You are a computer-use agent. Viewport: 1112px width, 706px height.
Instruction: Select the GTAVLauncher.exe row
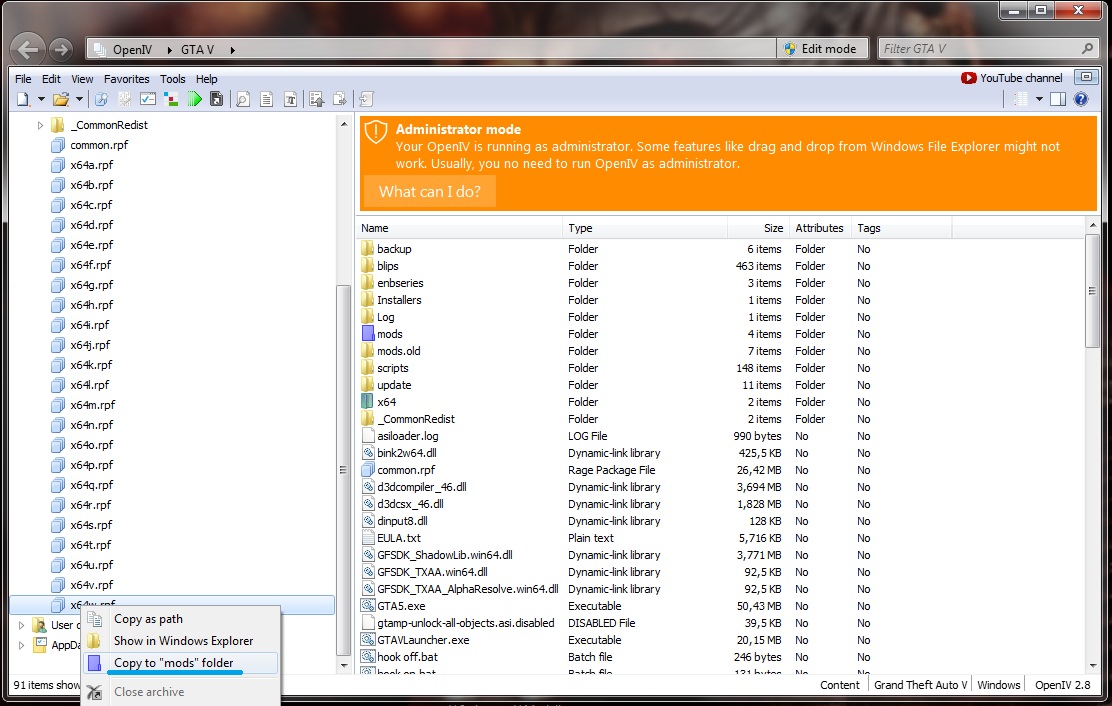click(x=720, y=640)
